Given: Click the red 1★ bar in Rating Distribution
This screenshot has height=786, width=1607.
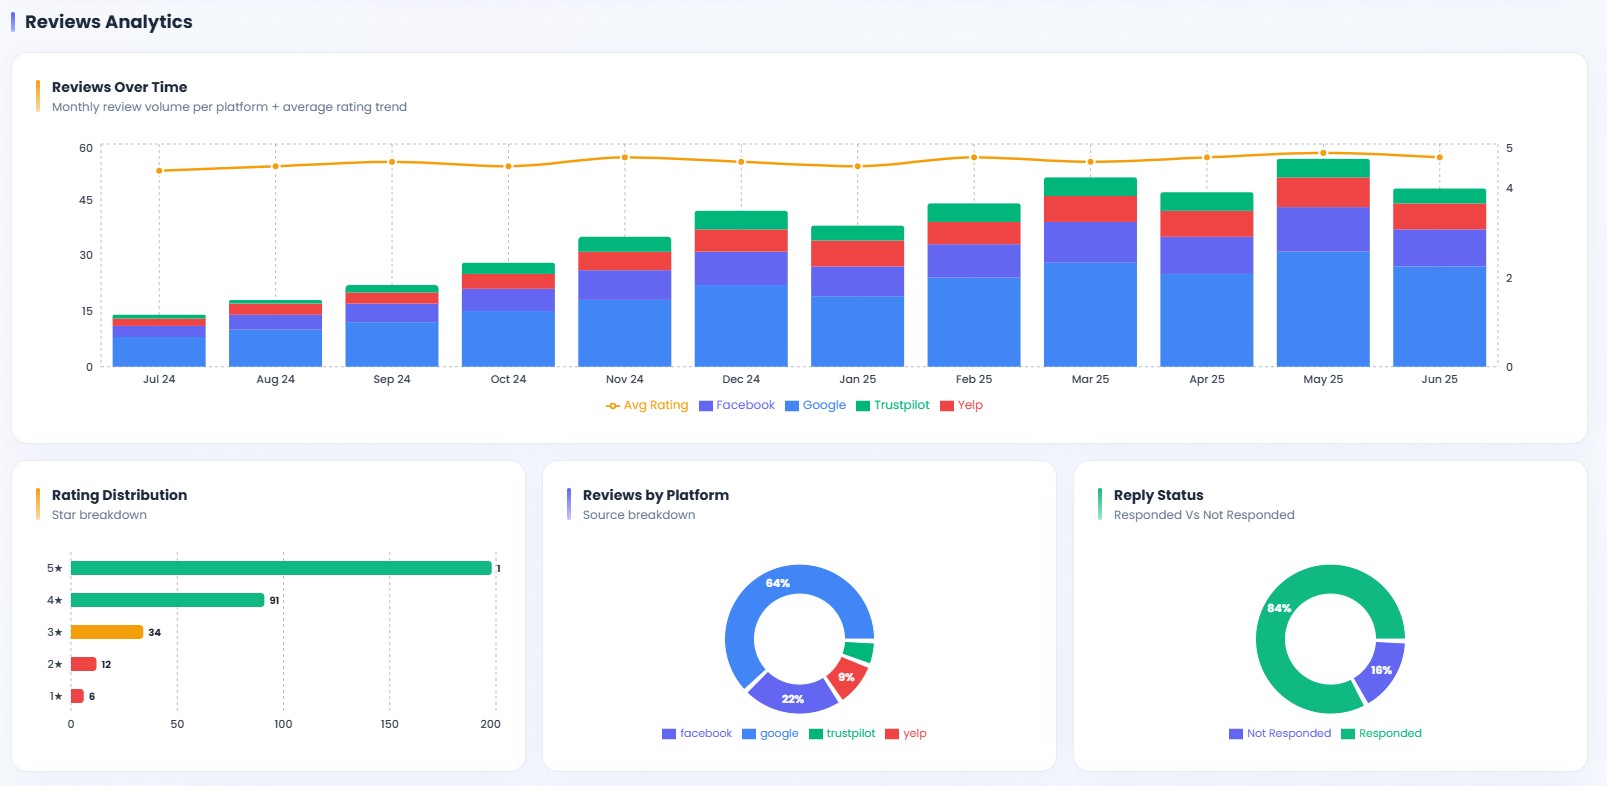Looking at the screenshot, I should [77, 696].
